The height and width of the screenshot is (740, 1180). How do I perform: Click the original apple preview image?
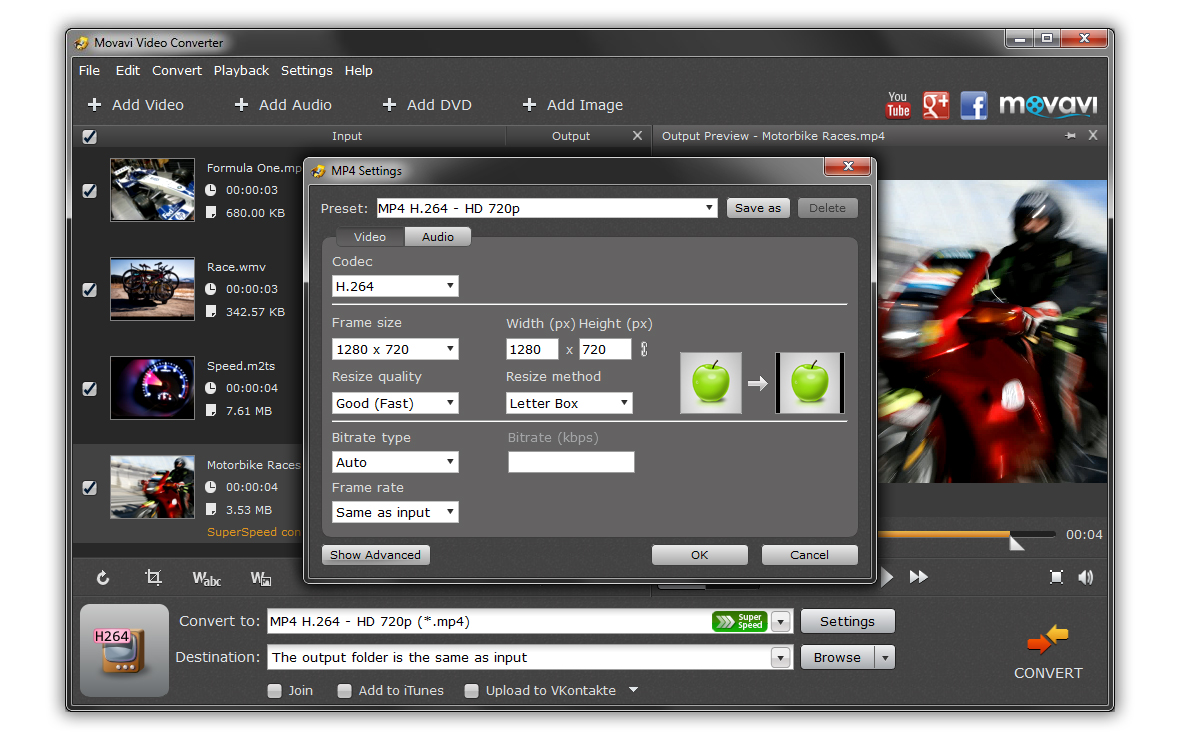tap(710, 383)
